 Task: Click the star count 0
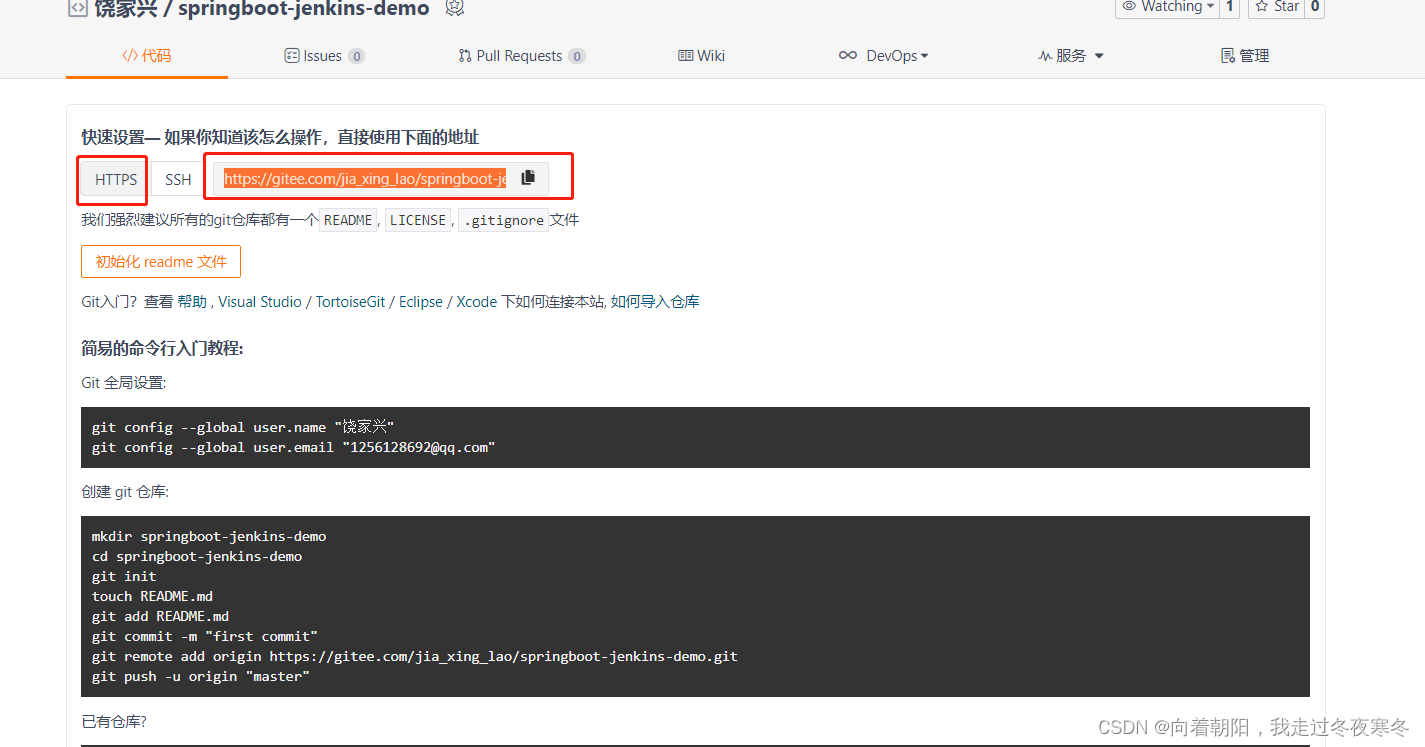[x=1315, y=8]
